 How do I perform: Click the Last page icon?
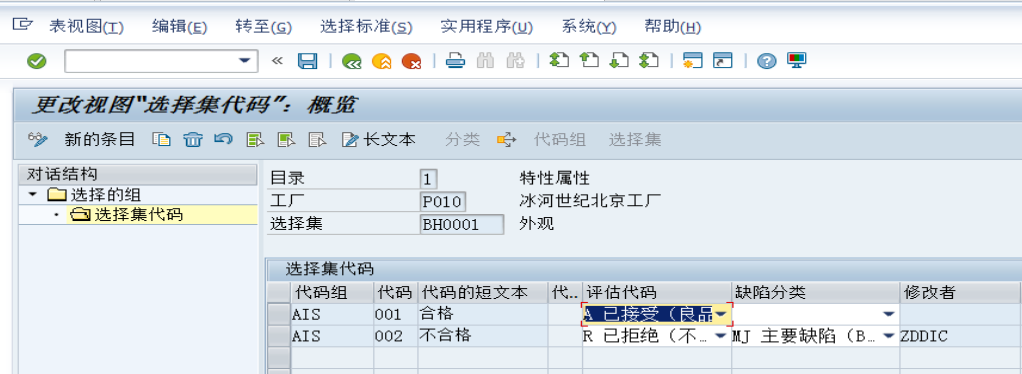(649, 61)
